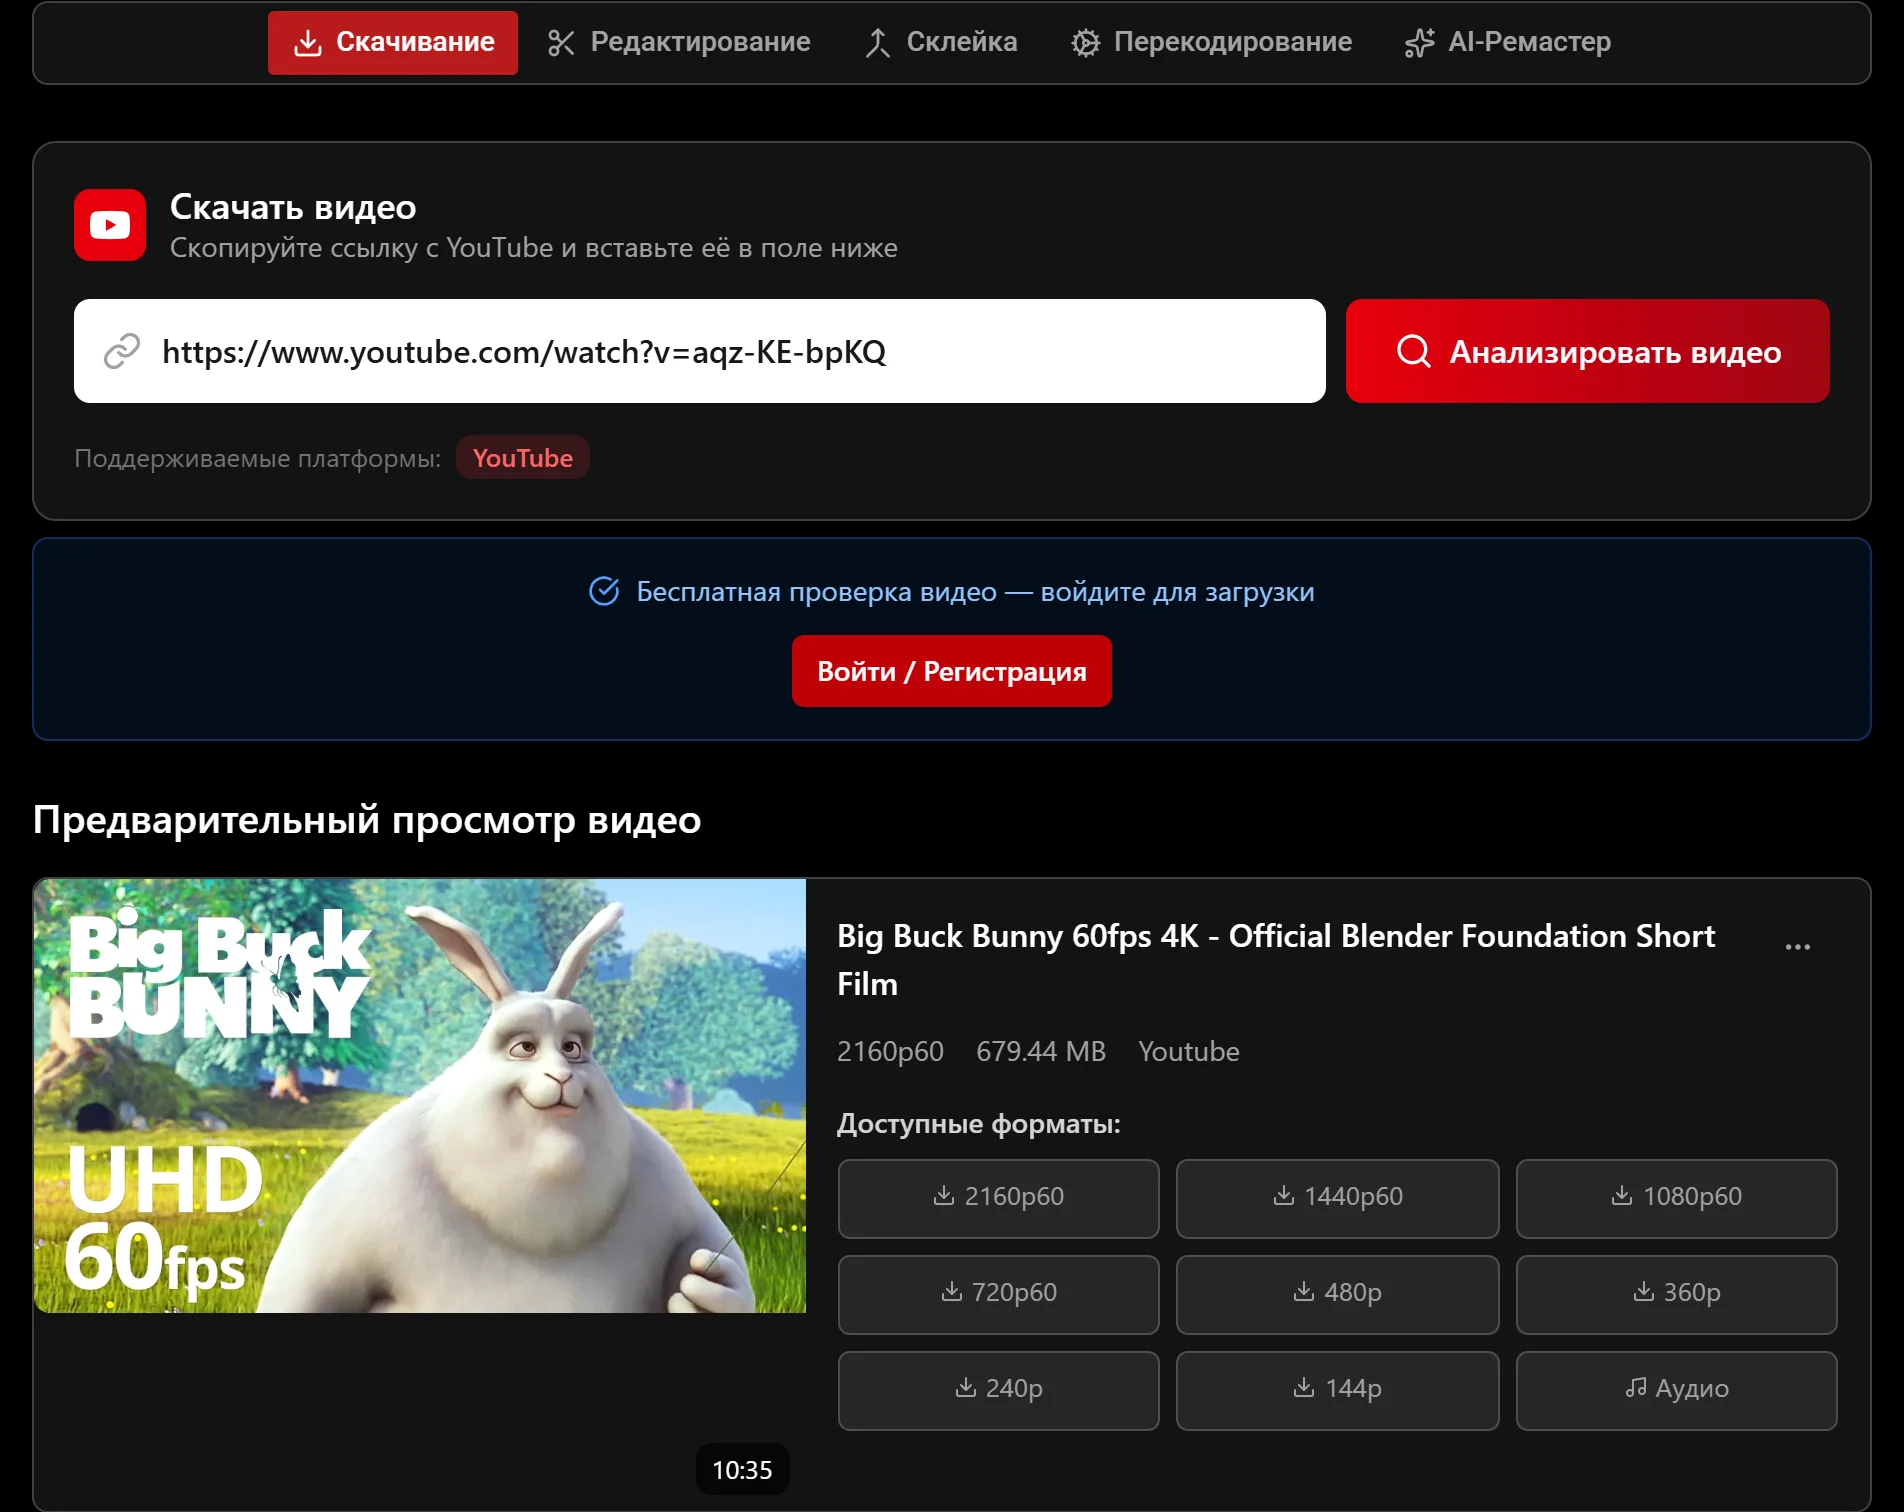Switch to the Редактирование tab

tap(679, 42)
